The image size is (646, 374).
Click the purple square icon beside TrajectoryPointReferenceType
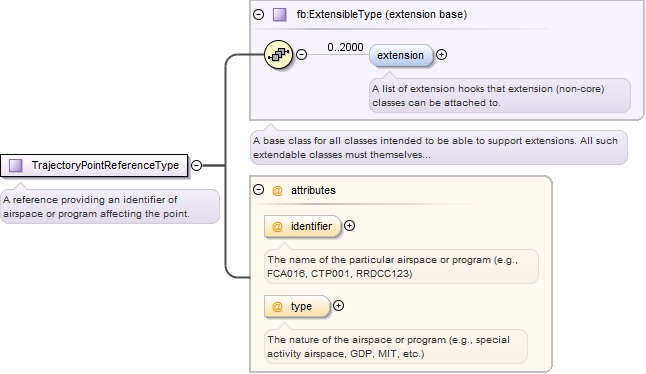click(x=16, y=166)
